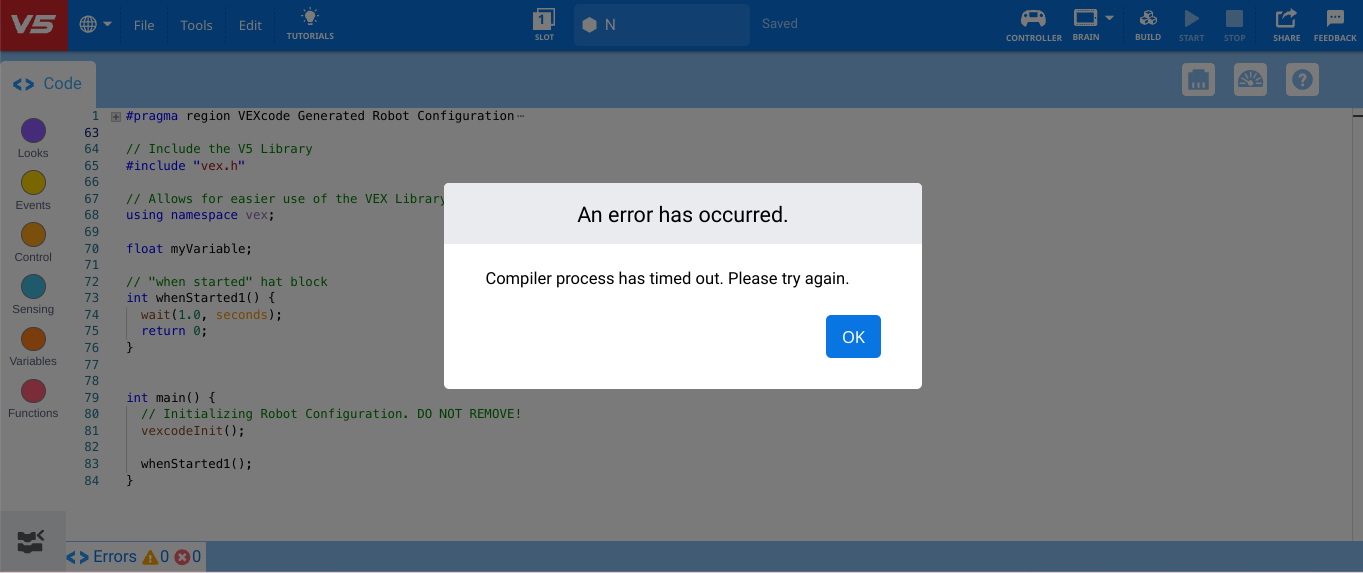
Task: Click the line 'whenStarted1();'
Action: point(196,464)
